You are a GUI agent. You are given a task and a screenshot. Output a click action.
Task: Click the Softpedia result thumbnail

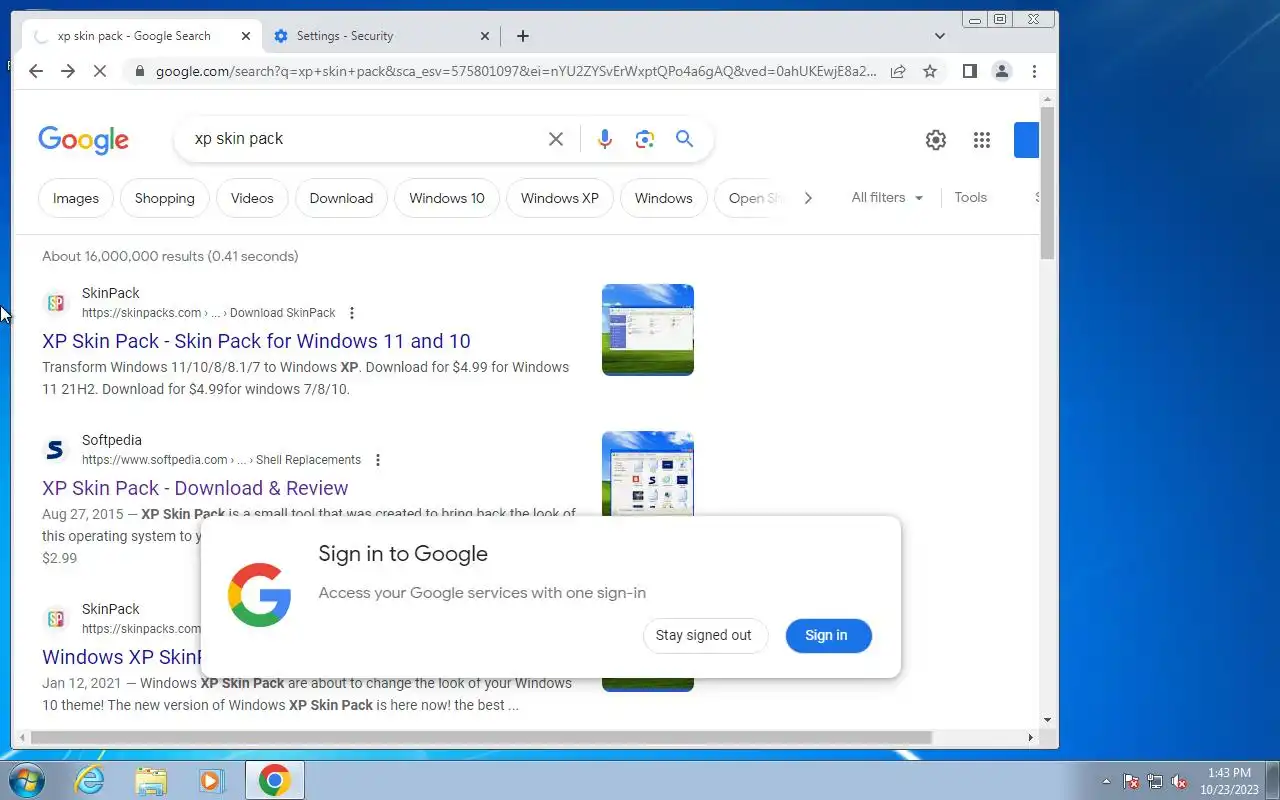(x=648, y=474)
